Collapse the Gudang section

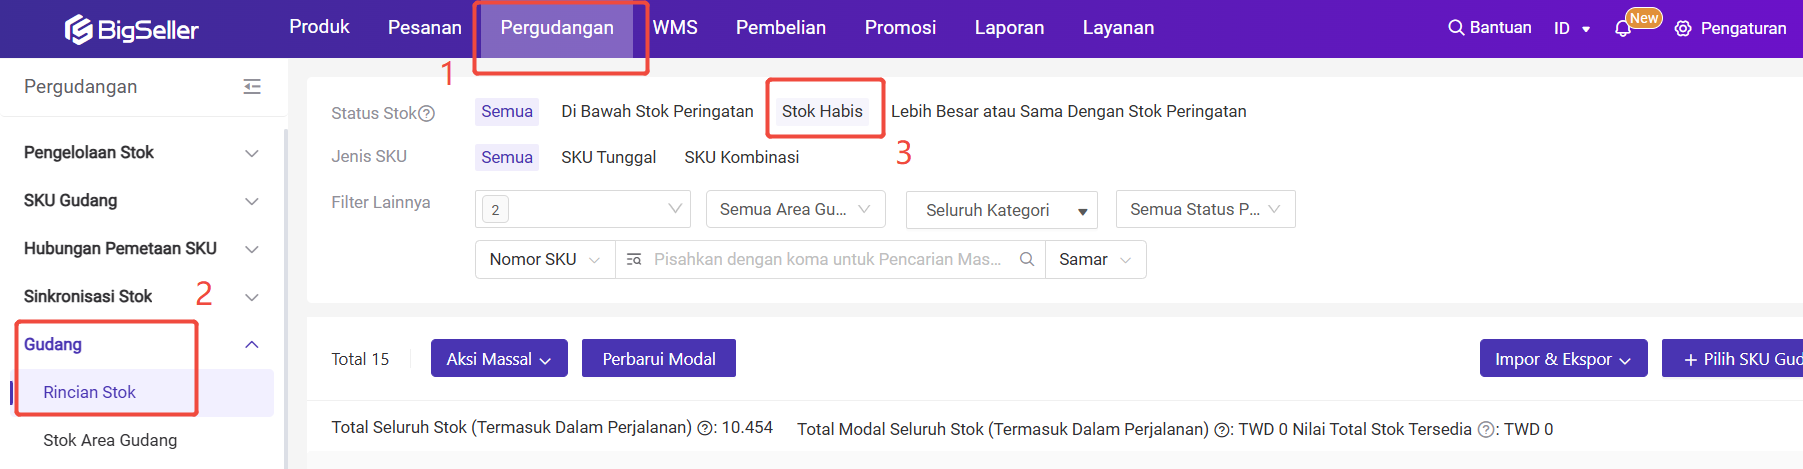(141, 345)
